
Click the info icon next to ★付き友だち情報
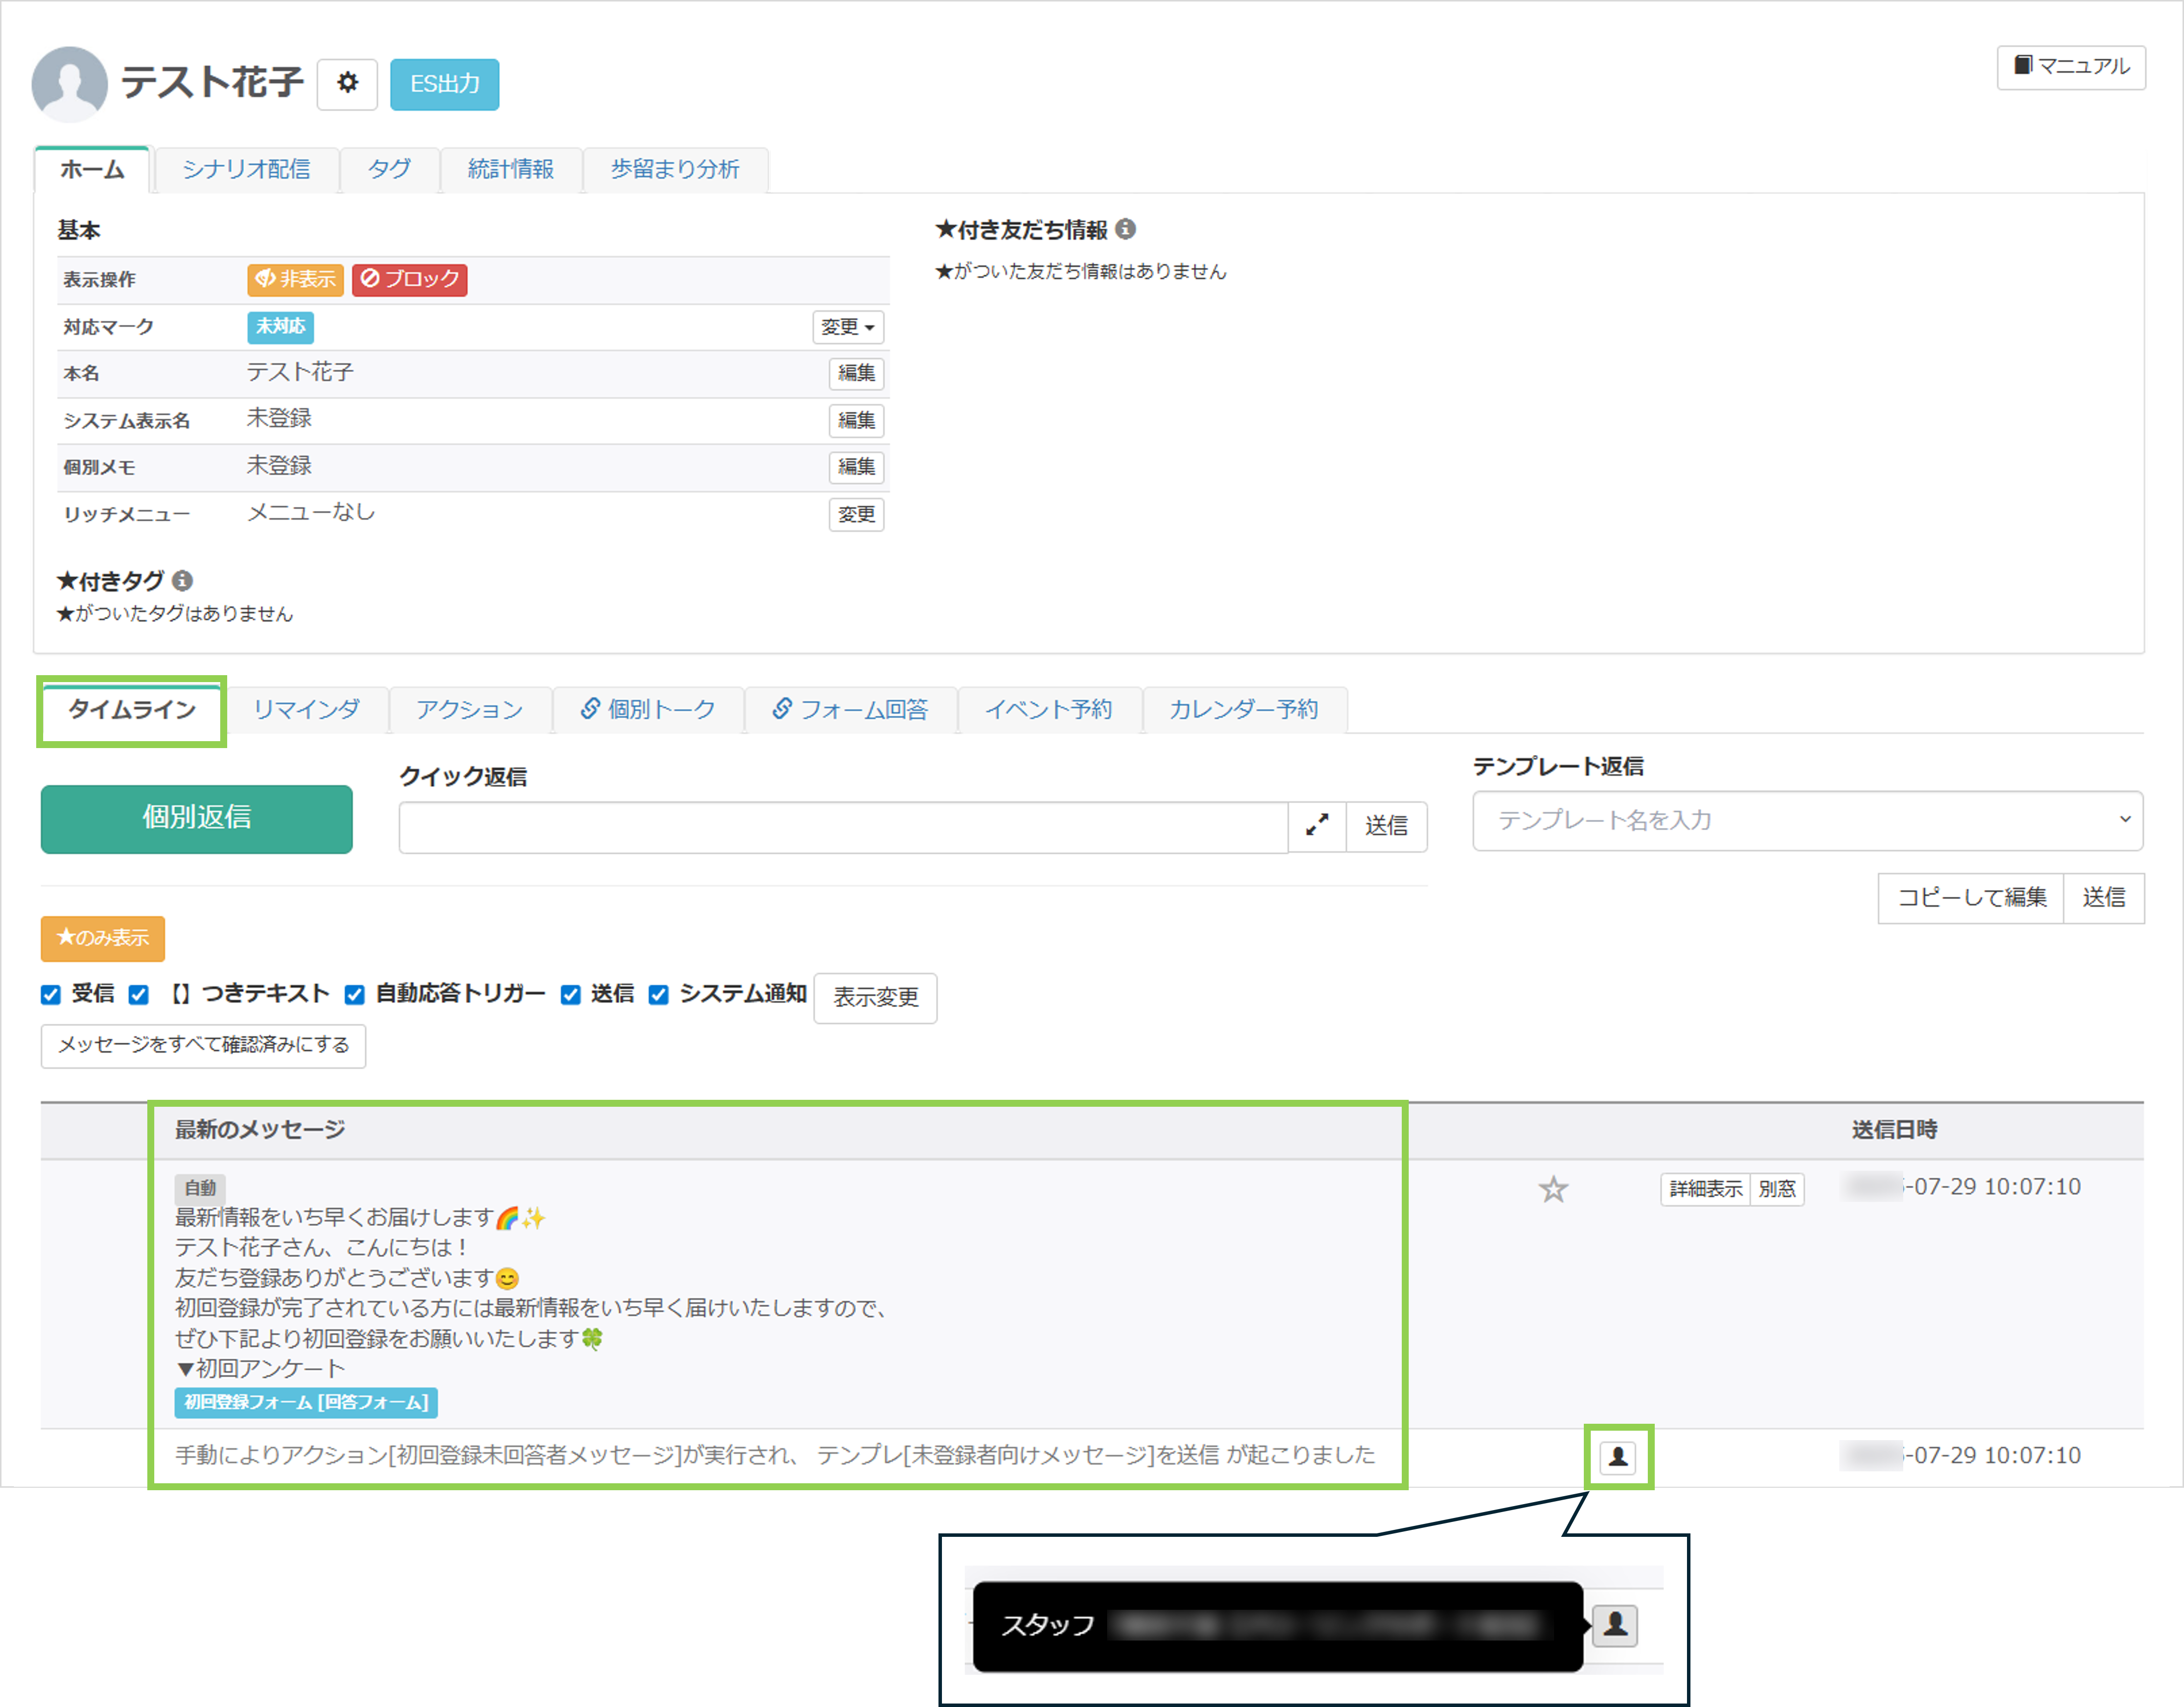[x=1126, y=229]
